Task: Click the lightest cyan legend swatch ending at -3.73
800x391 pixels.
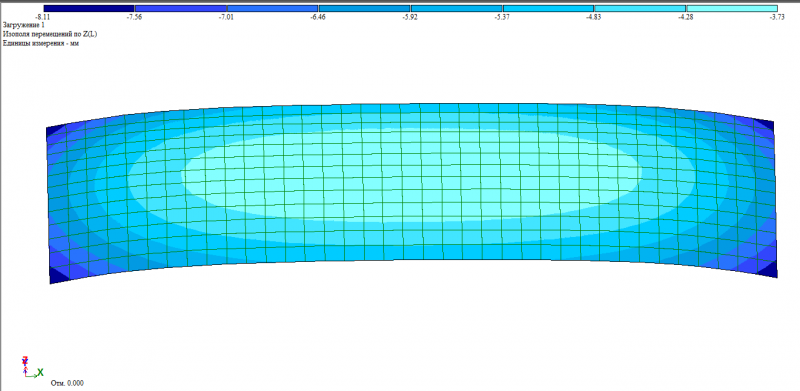Action: tap(732, 8)
